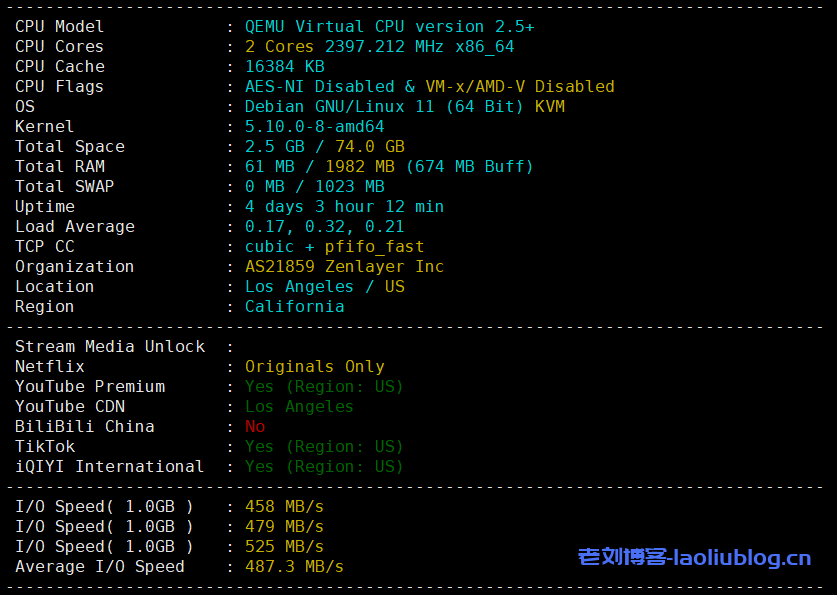The height and width of the screenshot is (595, 837).
Task: Click the Average I/O Speed 487.3 MB/s
Action: pos(294,567)
